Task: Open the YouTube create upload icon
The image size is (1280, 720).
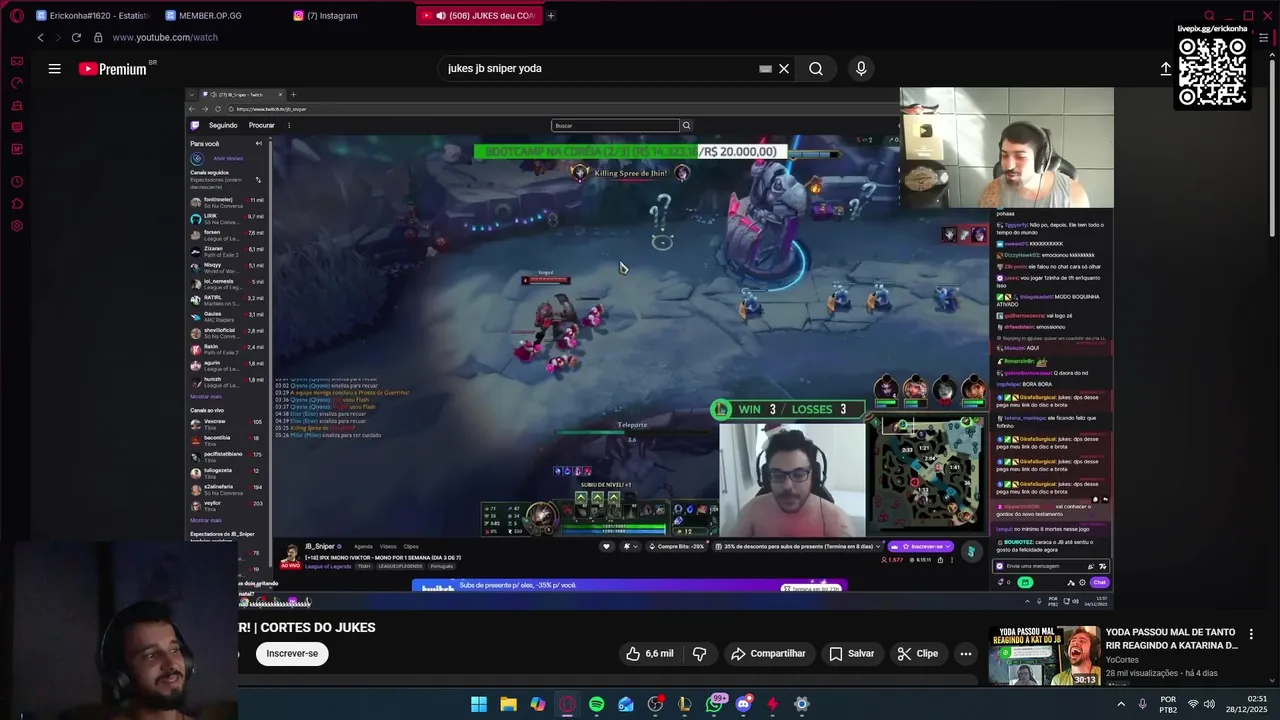Action: (x=1166, y=69)
